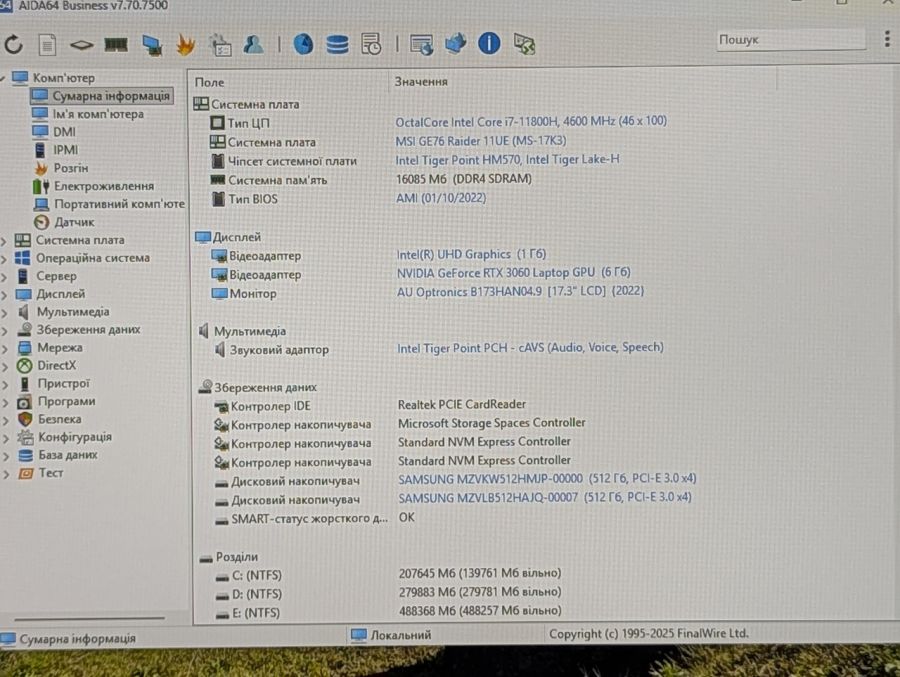Select the D: (NTFS) partition row
The height and width of the screenshot is (677, 900).
coord(388,593)
